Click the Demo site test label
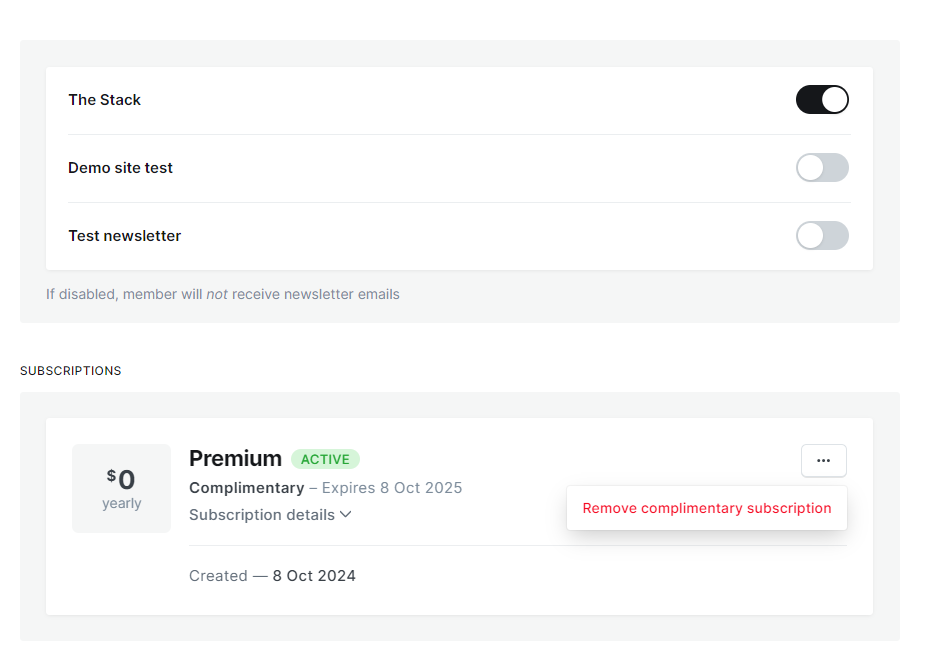This screenshot has height=665, width=928. [x=120, y=168]
